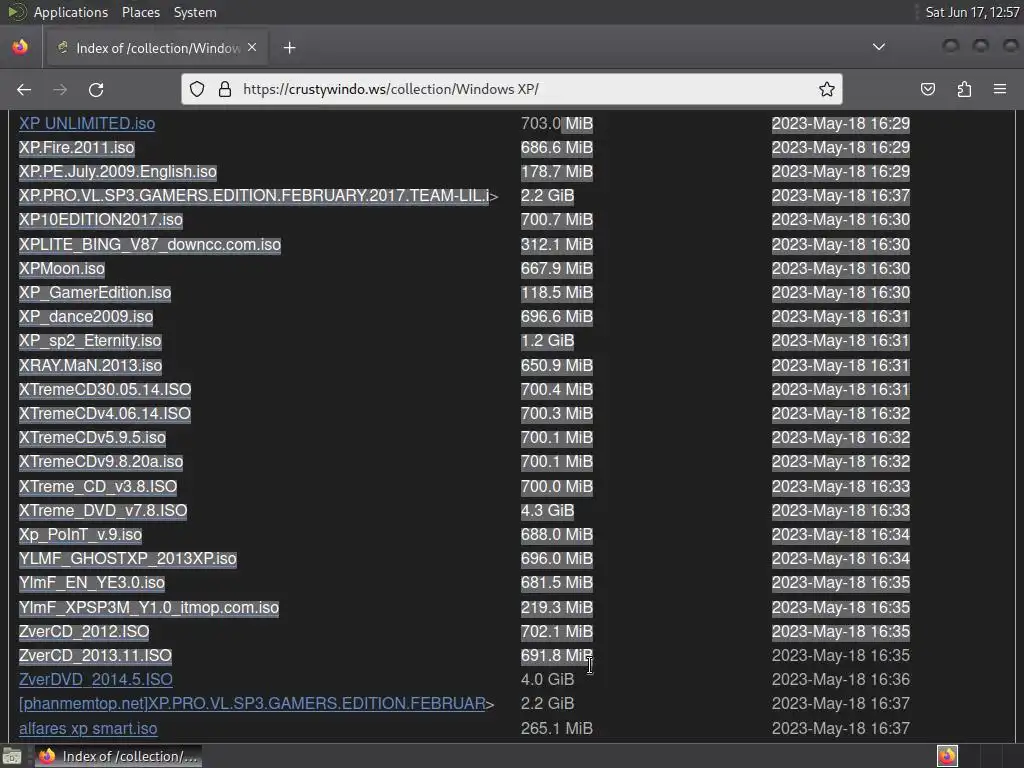Viewport: 1024px width, 768px height.
Task: Open XTreme_CD_v3.8.ISO link
Action: click(x=98, y=487)
